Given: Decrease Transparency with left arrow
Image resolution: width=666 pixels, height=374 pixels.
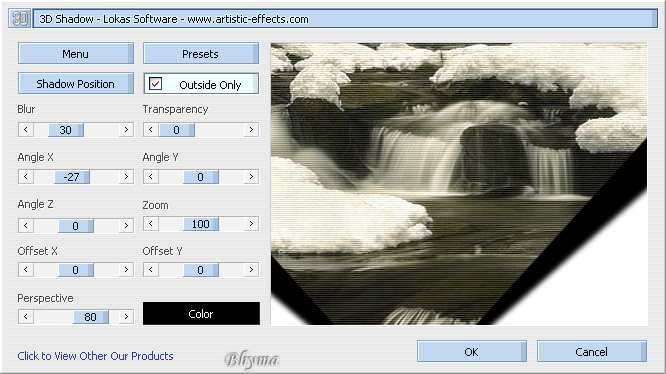Looking at the screenshot, I should 151,129.
